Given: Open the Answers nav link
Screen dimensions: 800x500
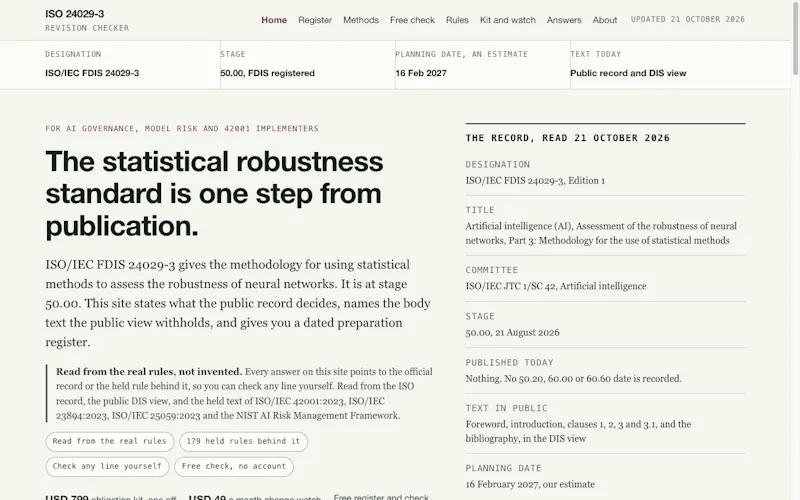Looking at the screenshot, I should click(564, 20).
